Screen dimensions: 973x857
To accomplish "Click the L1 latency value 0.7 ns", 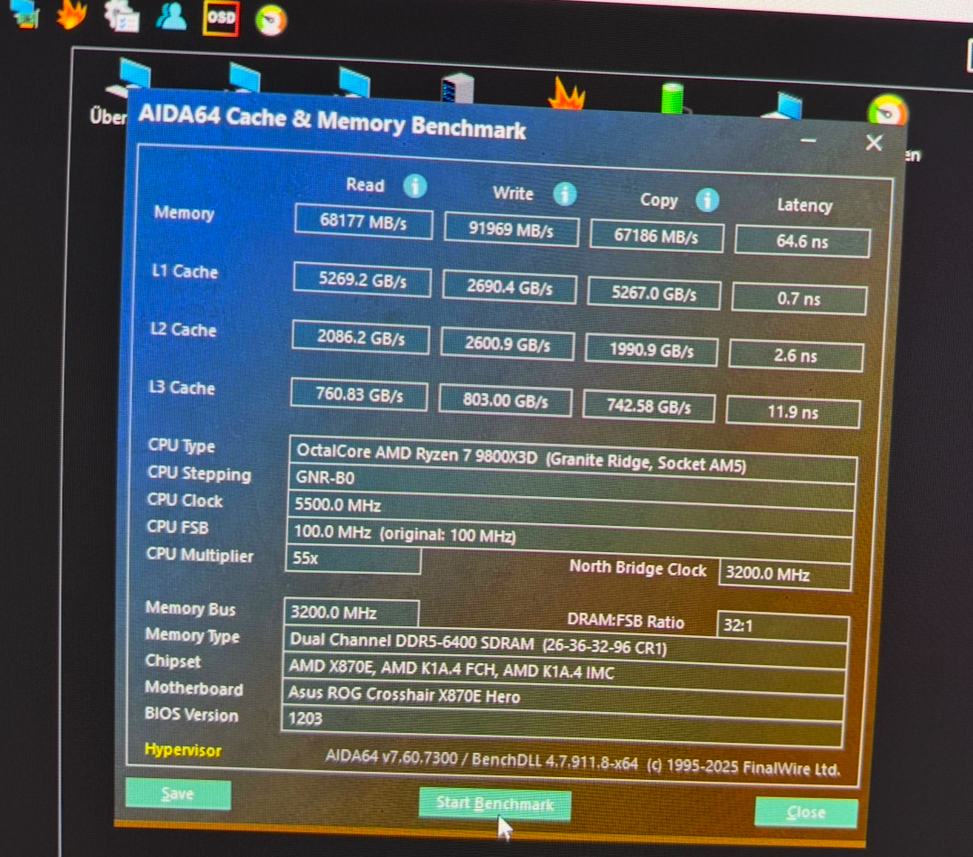I will tap(799, 299).
